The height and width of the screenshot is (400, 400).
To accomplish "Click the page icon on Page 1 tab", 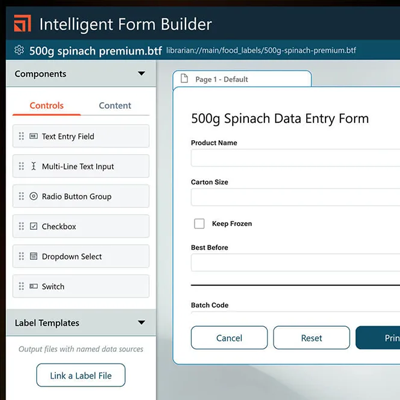I will click(x=184, y=79).
